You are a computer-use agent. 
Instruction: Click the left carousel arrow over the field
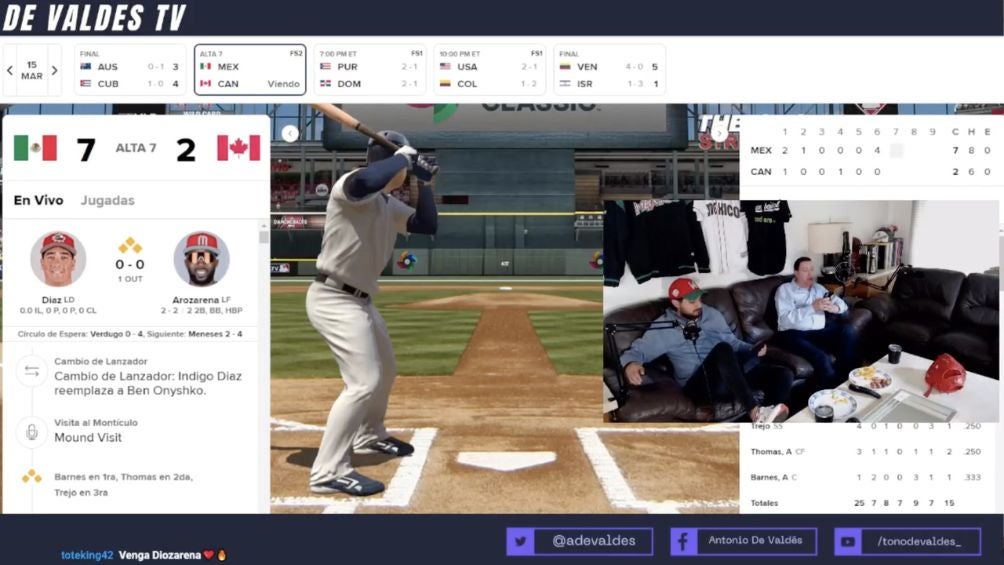(290, 133)
